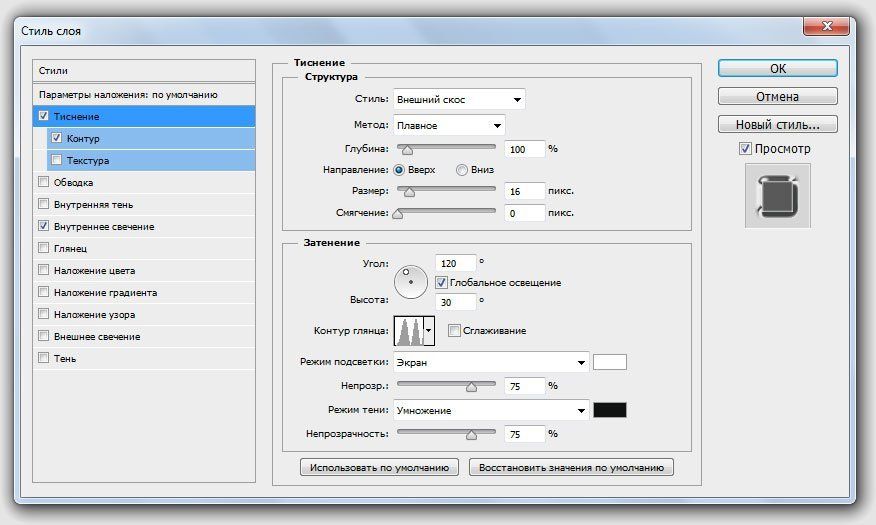This screenshot has height=525, width=876.
Task: Open the Метод dropdown (Плавное)
Action: pyautogui.click(x=449, y=125)
